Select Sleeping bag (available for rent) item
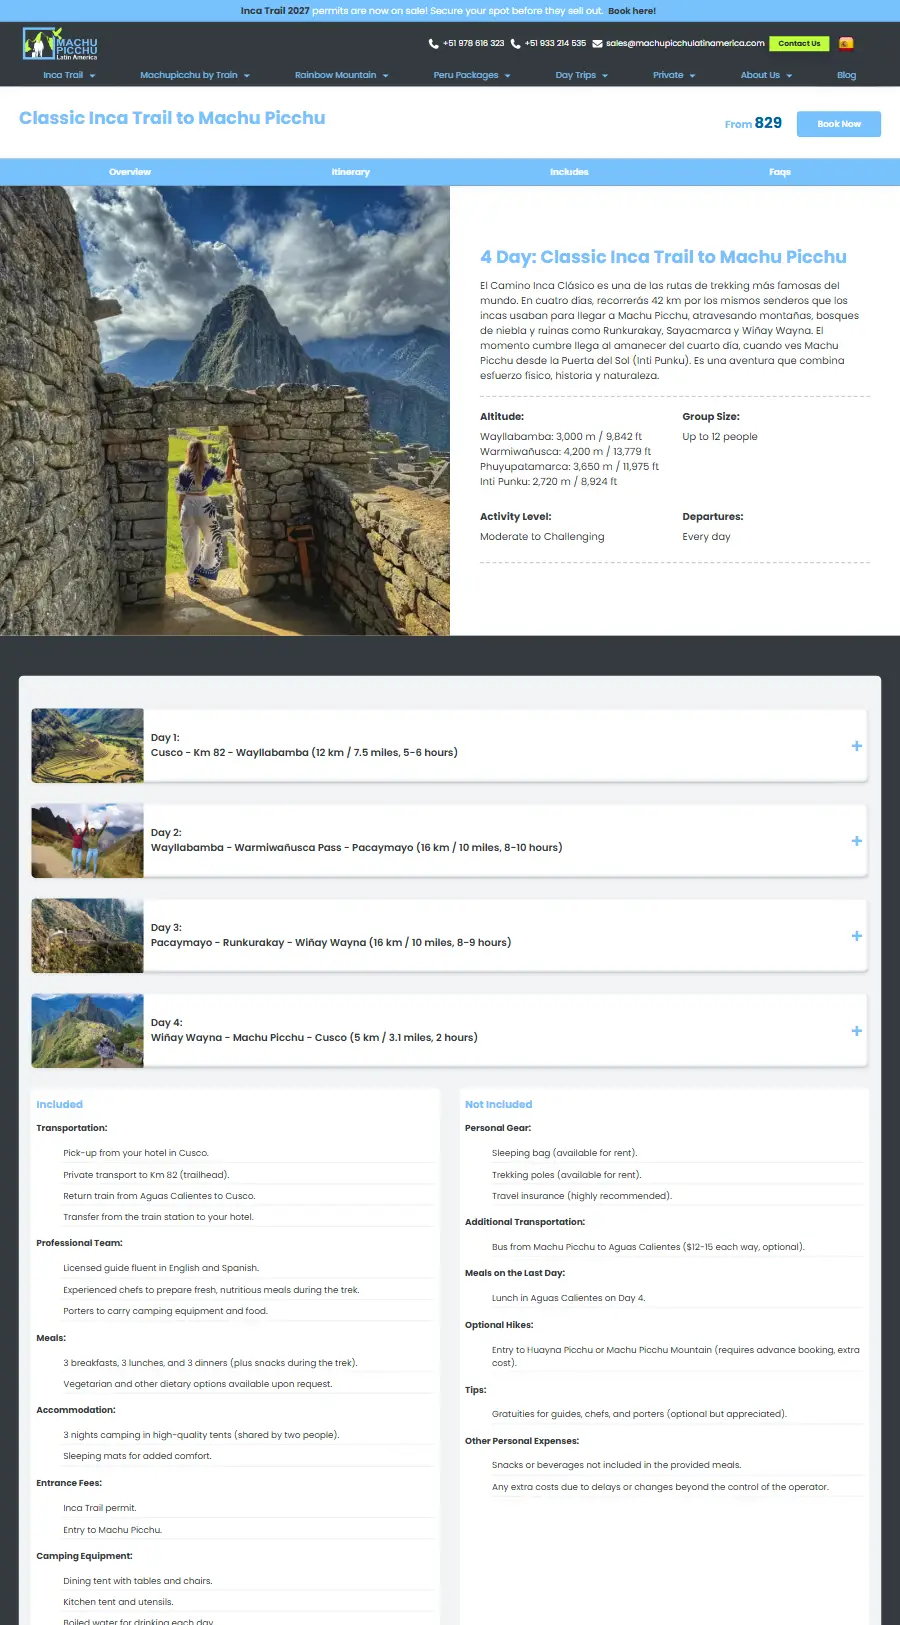The width and height of the screenshot is (900, 1625). click(x=564, y=1153)
